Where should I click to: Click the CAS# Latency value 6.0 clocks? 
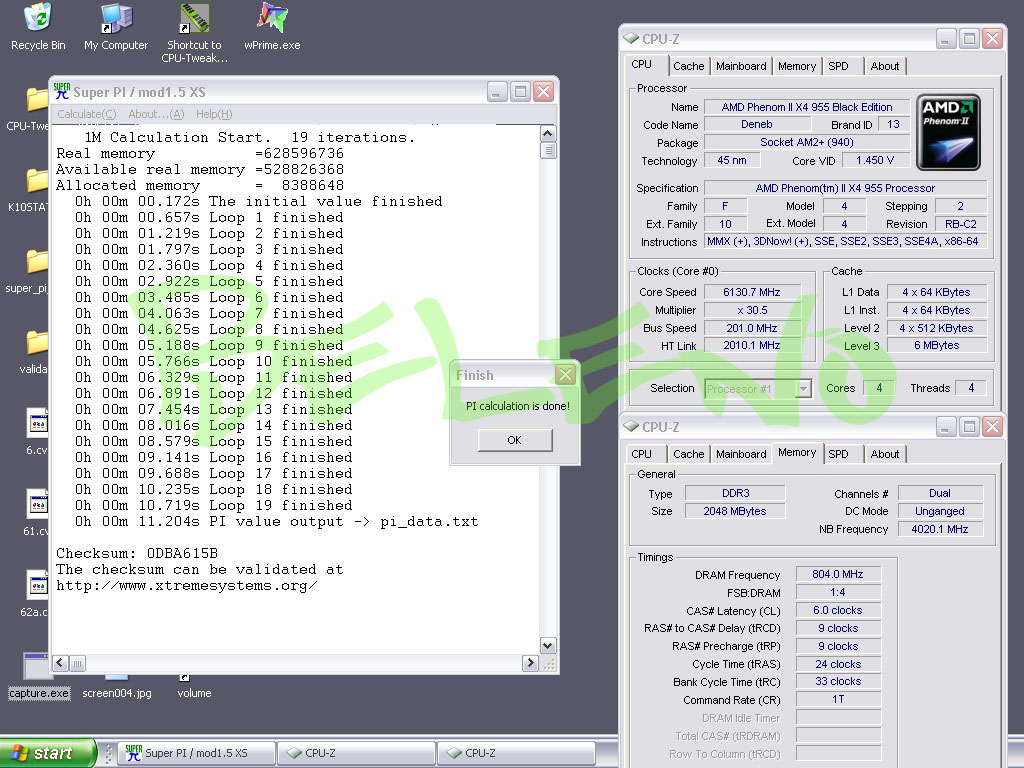(838, 610)
